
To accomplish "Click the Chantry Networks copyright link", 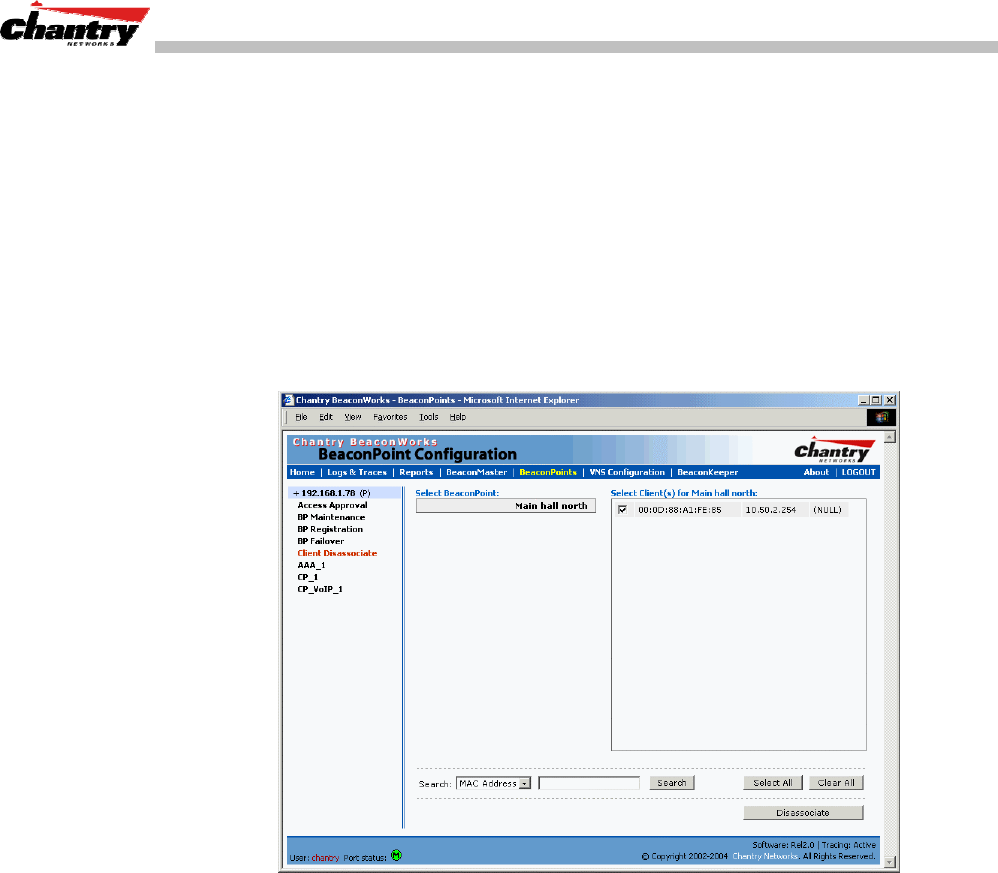I will click(765, 856).
